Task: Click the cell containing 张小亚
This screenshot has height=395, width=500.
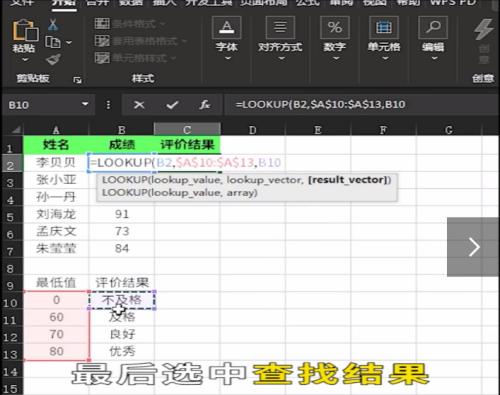Action: tap(56, 180)
